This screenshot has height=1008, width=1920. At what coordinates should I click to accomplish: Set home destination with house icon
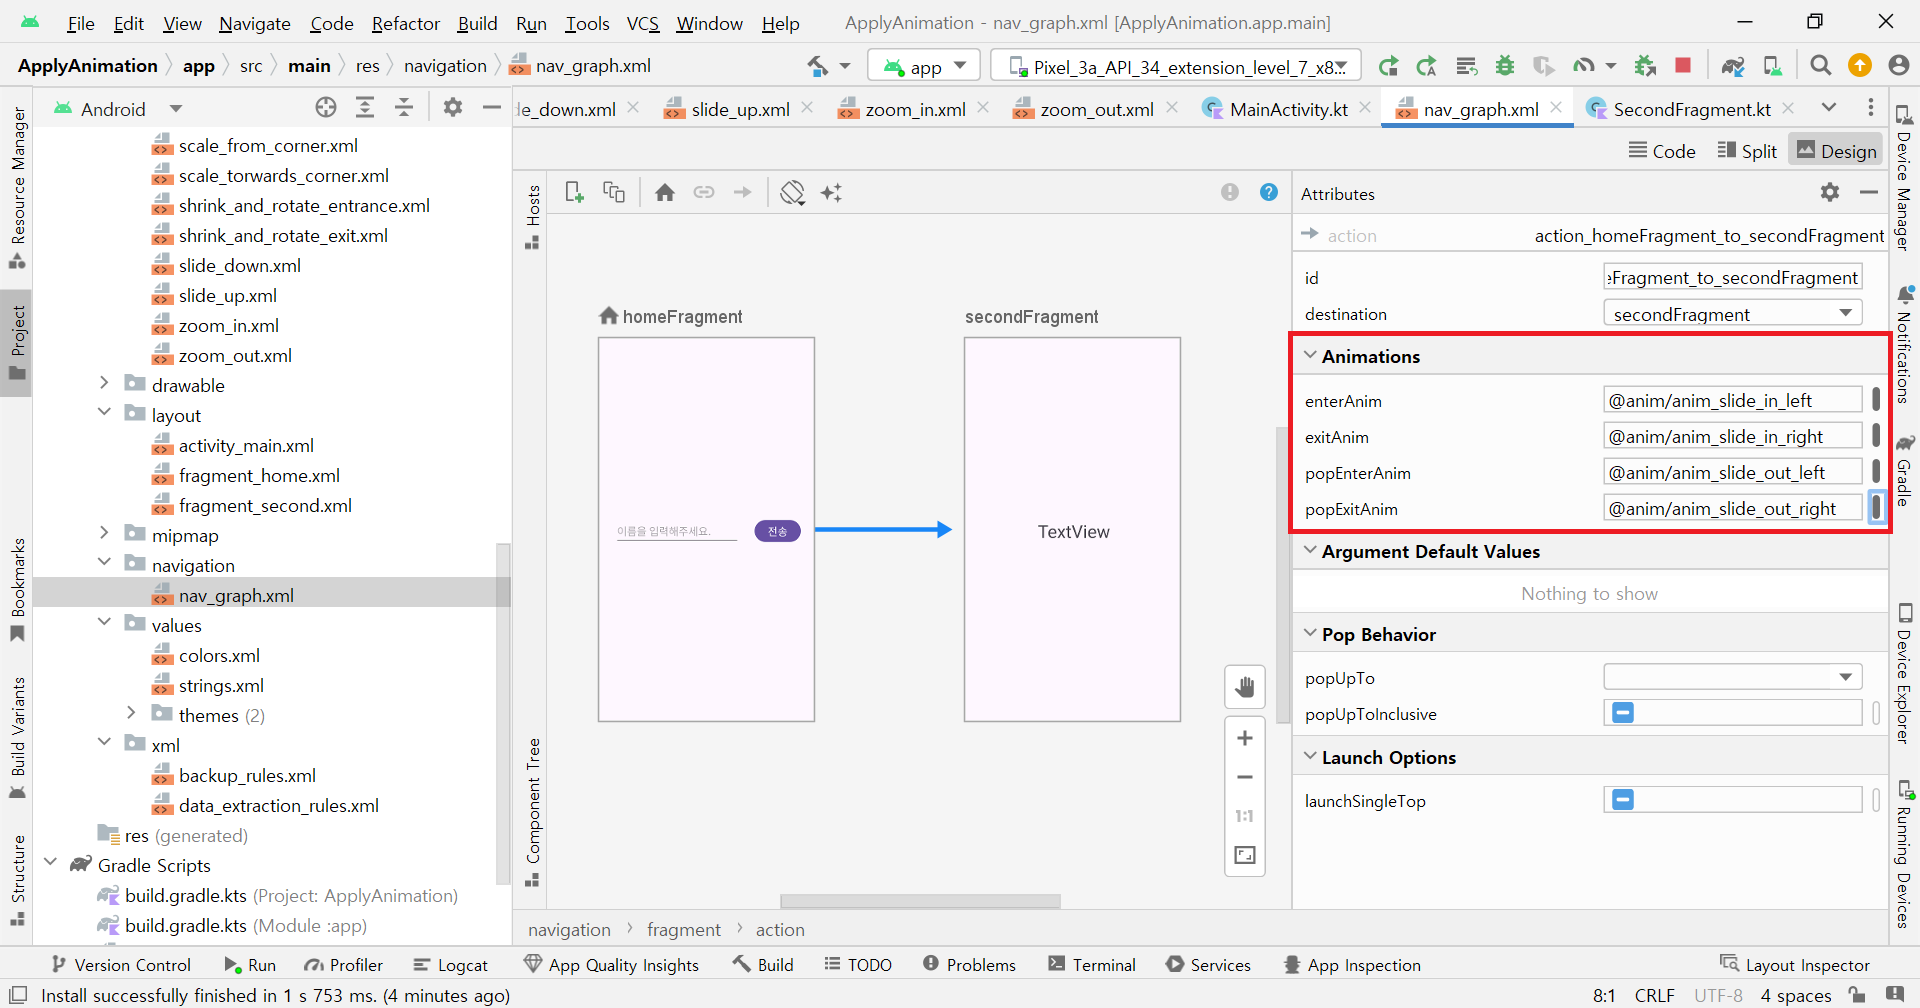click(x=665, y=192)
